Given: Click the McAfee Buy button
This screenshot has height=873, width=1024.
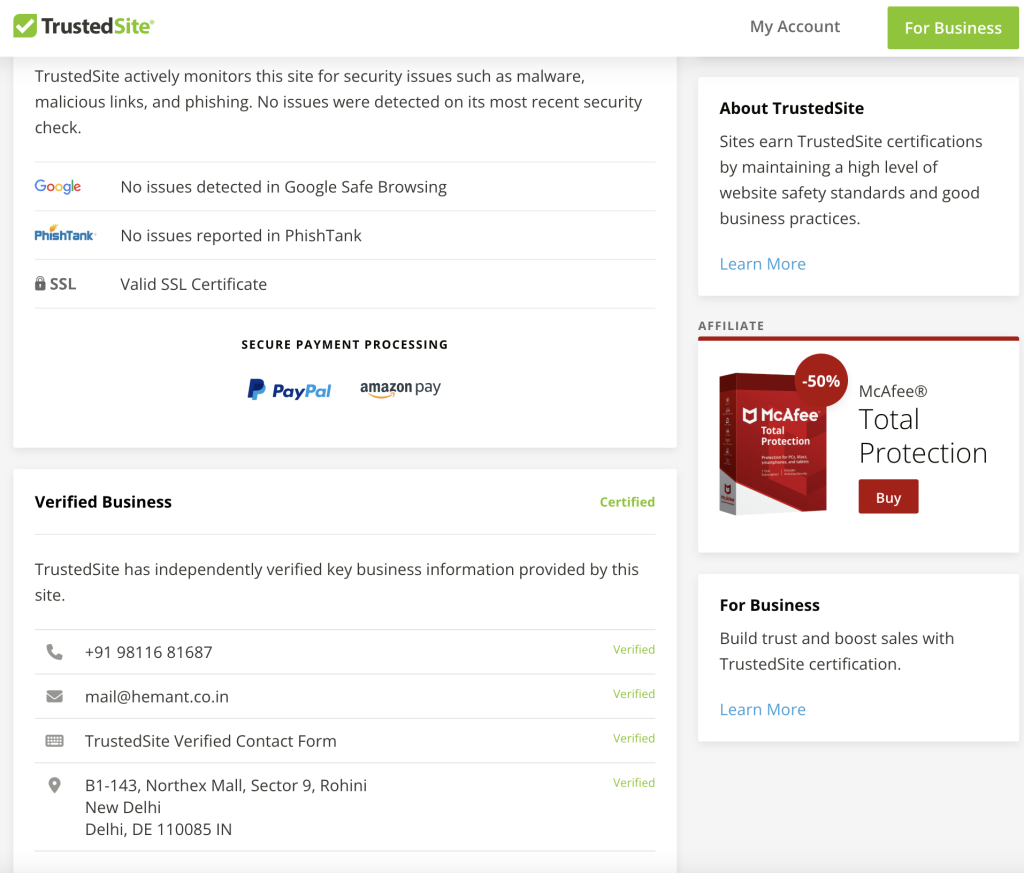Looking at the screenshot, I should (x=888, y=497).
